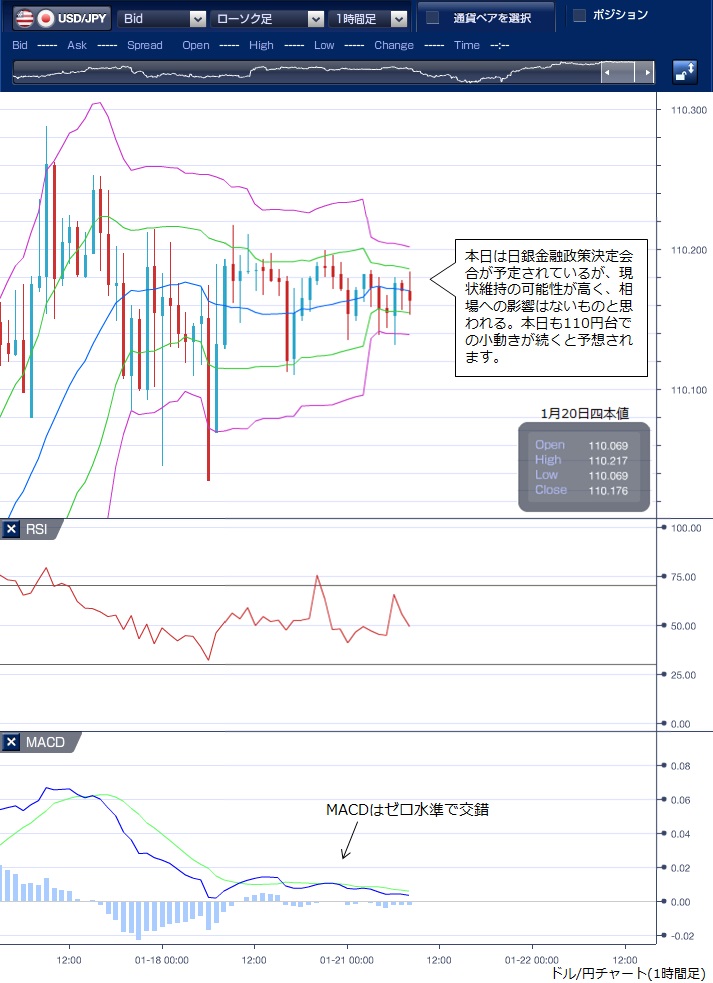Click the USD/JPY currency pair flag button

pos(59,18)
